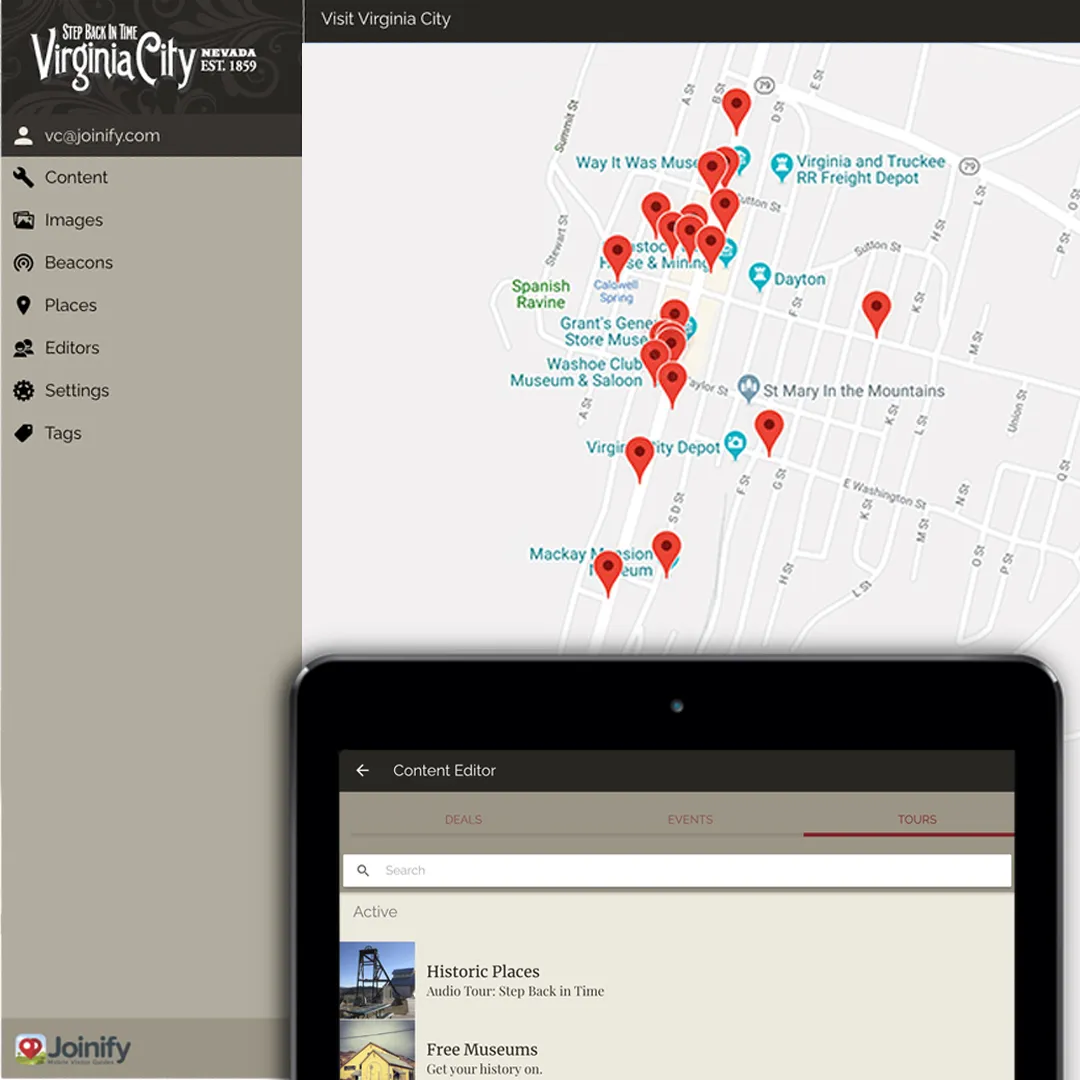Click the Search input field
Image resolution: width=1080 pixels, height=1080 pixels.
[677, 870]
